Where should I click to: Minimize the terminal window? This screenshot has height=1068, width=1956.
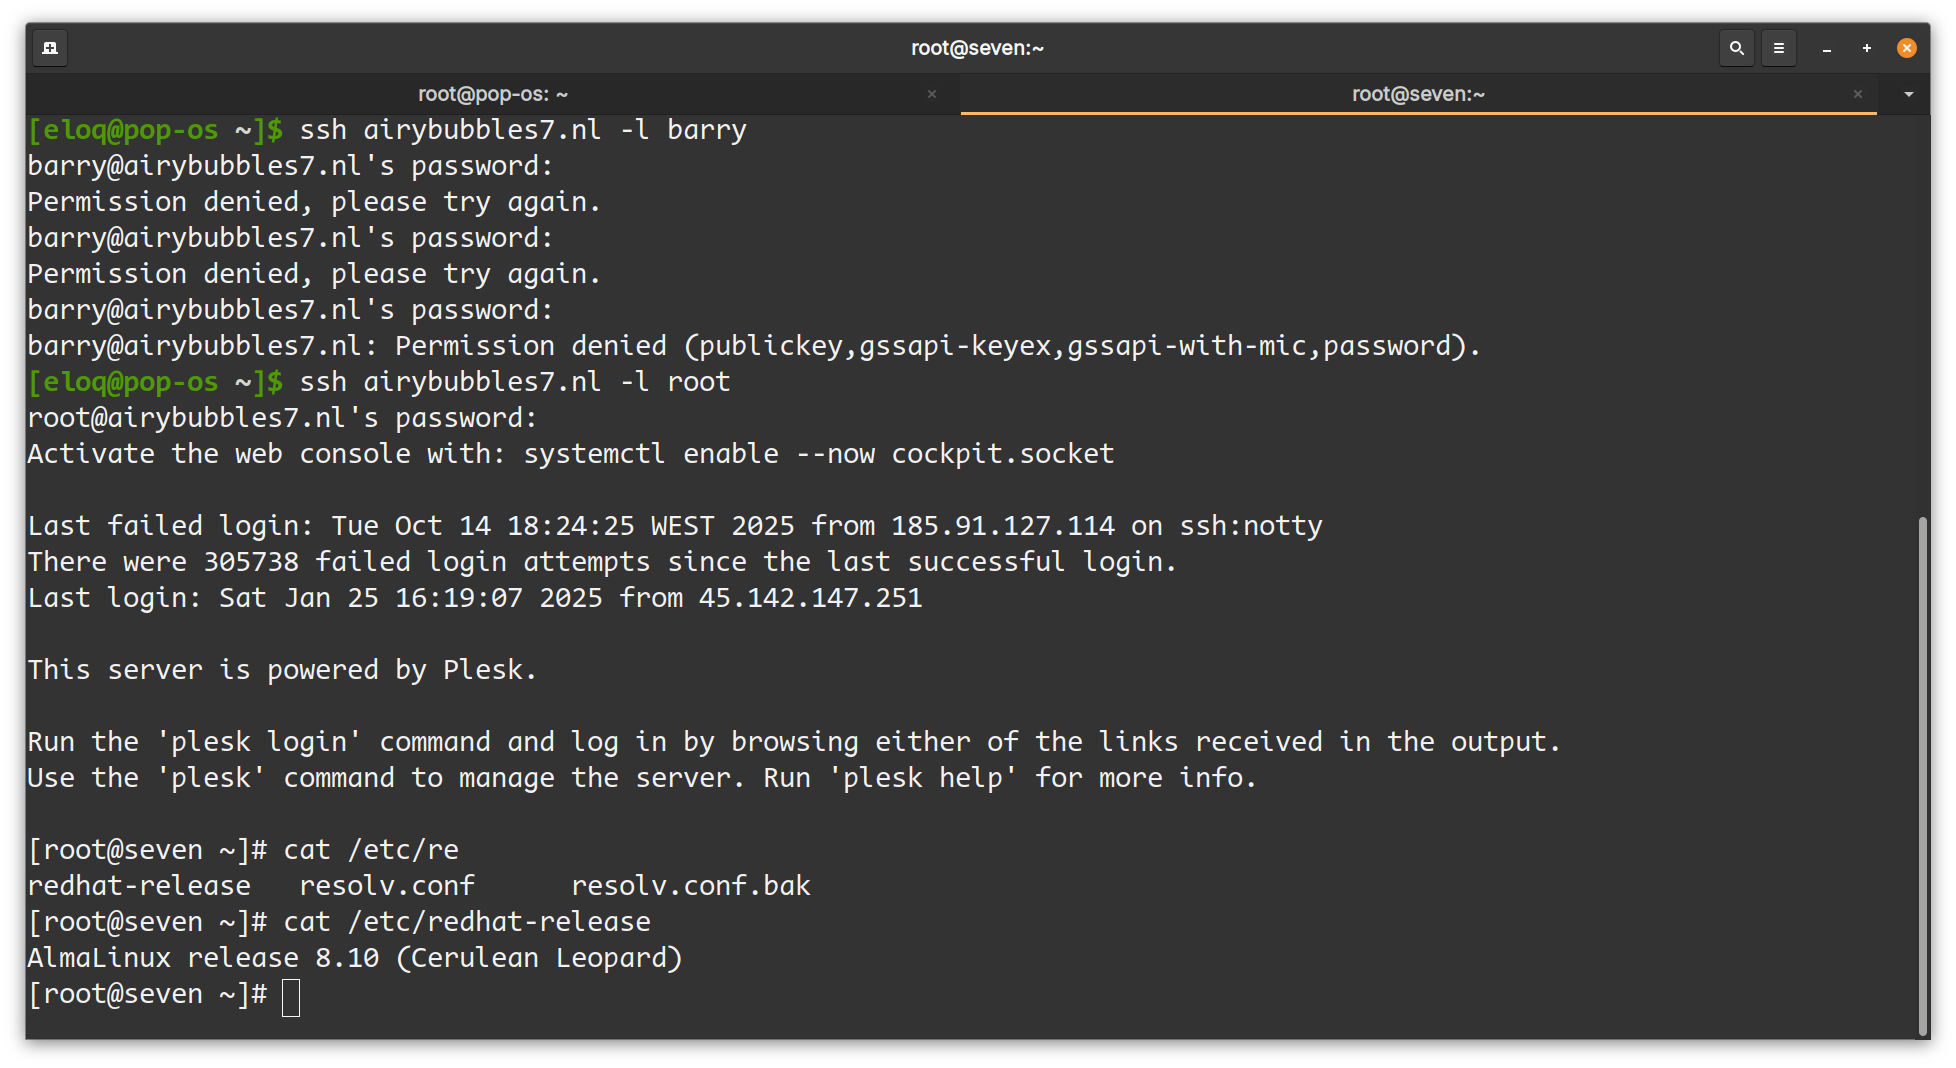[1827, 48]
